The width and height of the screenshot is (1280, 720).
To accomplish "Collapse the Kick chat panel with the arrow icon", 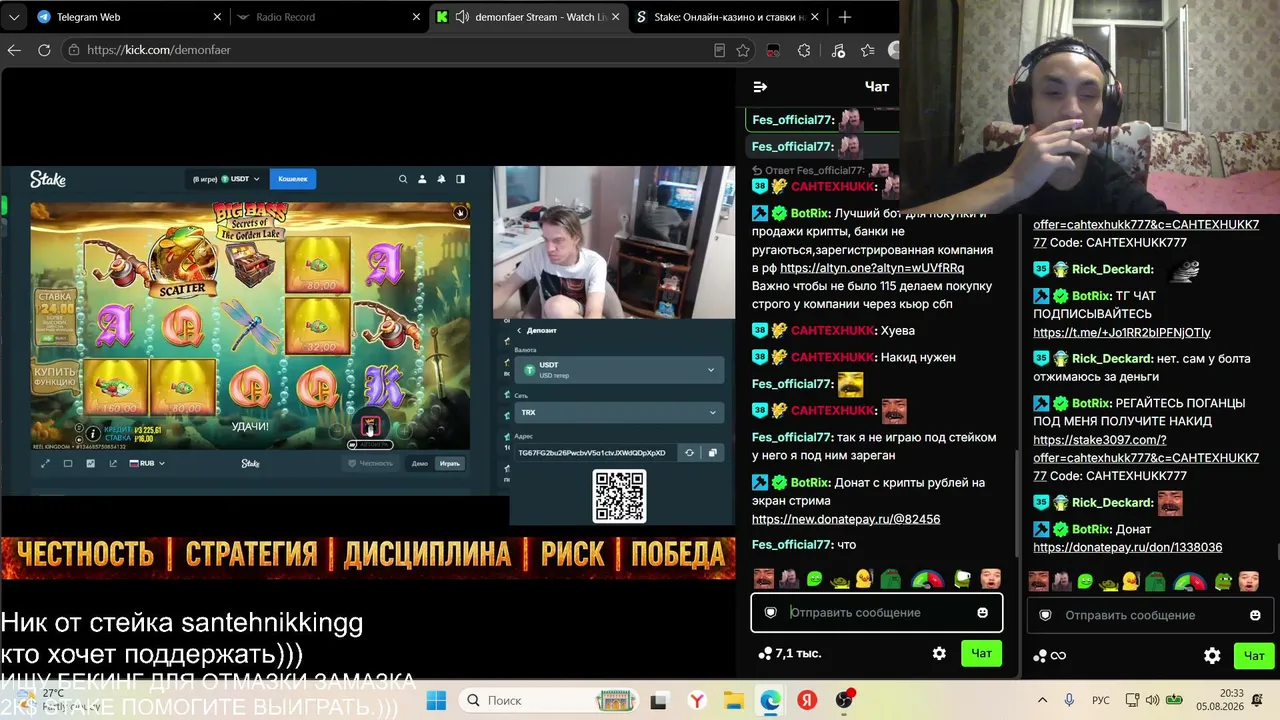I will point(760,87).
